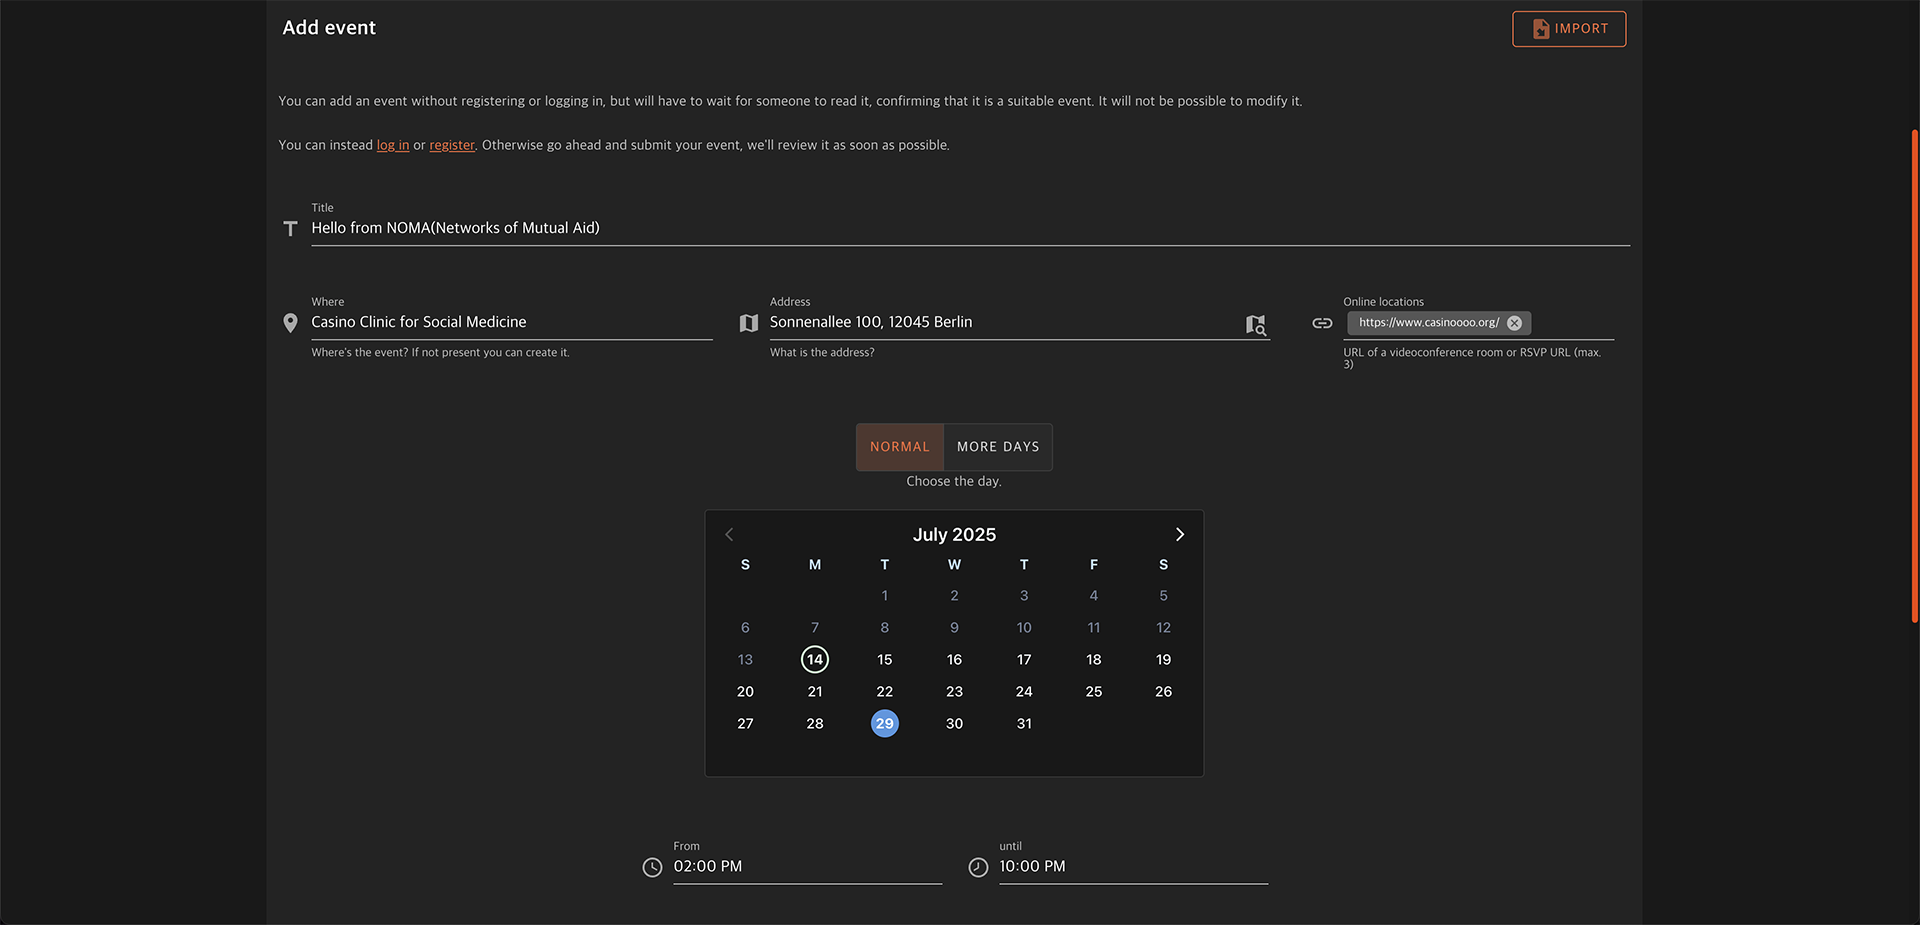Select the Normal date mode

tap(899, 447)
